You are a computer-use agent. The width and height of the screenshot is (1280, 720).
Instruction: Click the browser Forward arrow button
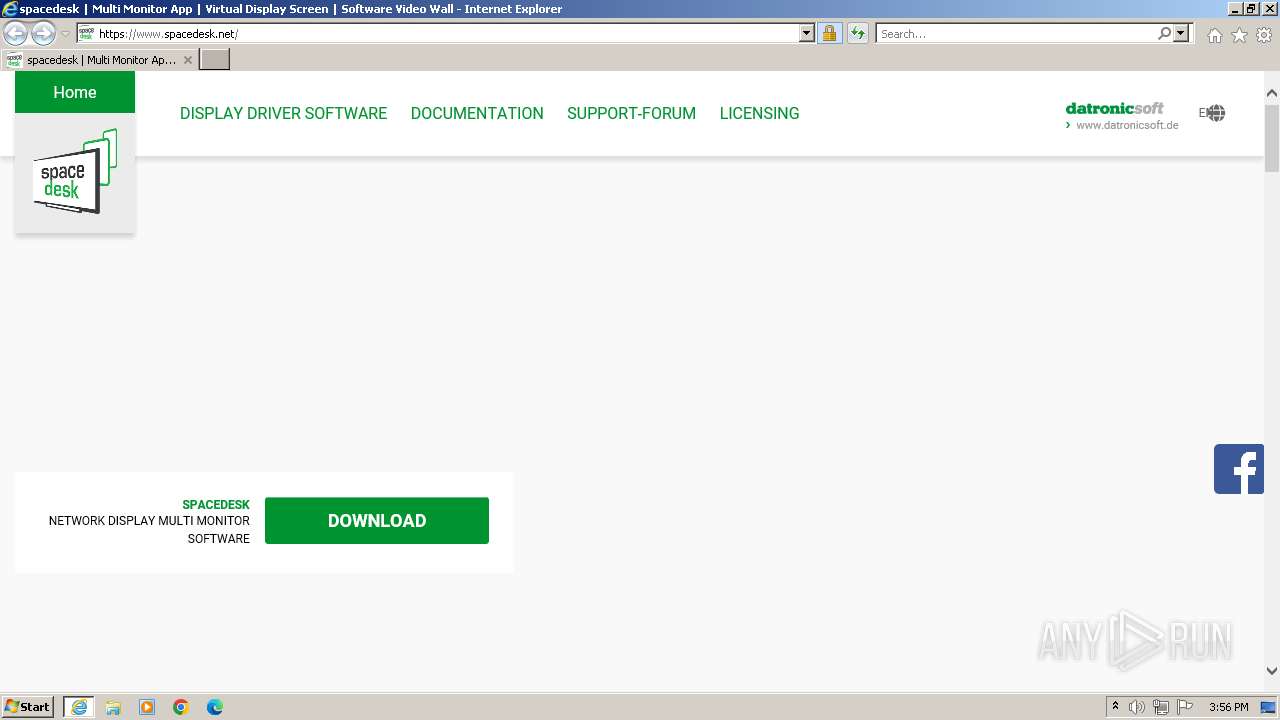43,34
